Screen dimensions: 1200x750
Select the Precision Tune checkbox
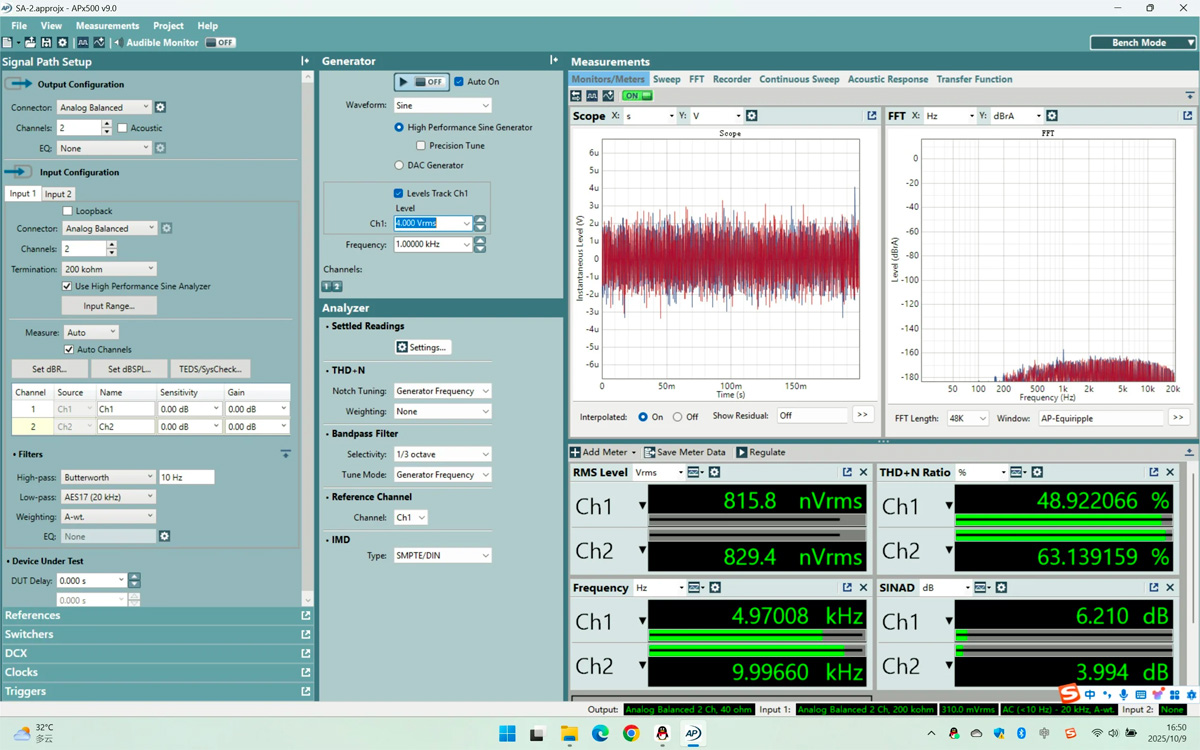tap(421, 144)
